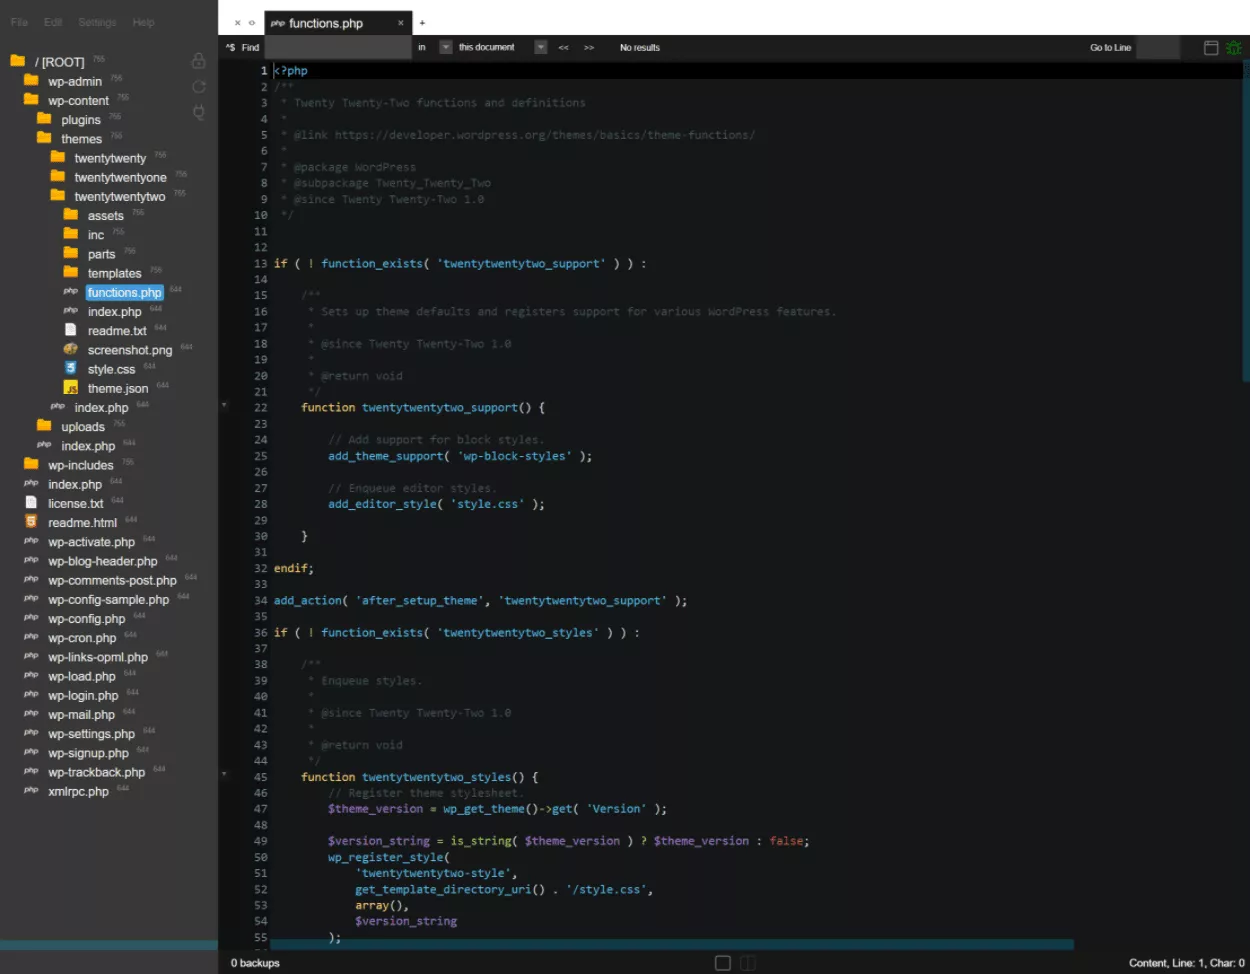Expand the uploads folder
The width and height of the screenshot is (1250, 974).
pos(82,427)
